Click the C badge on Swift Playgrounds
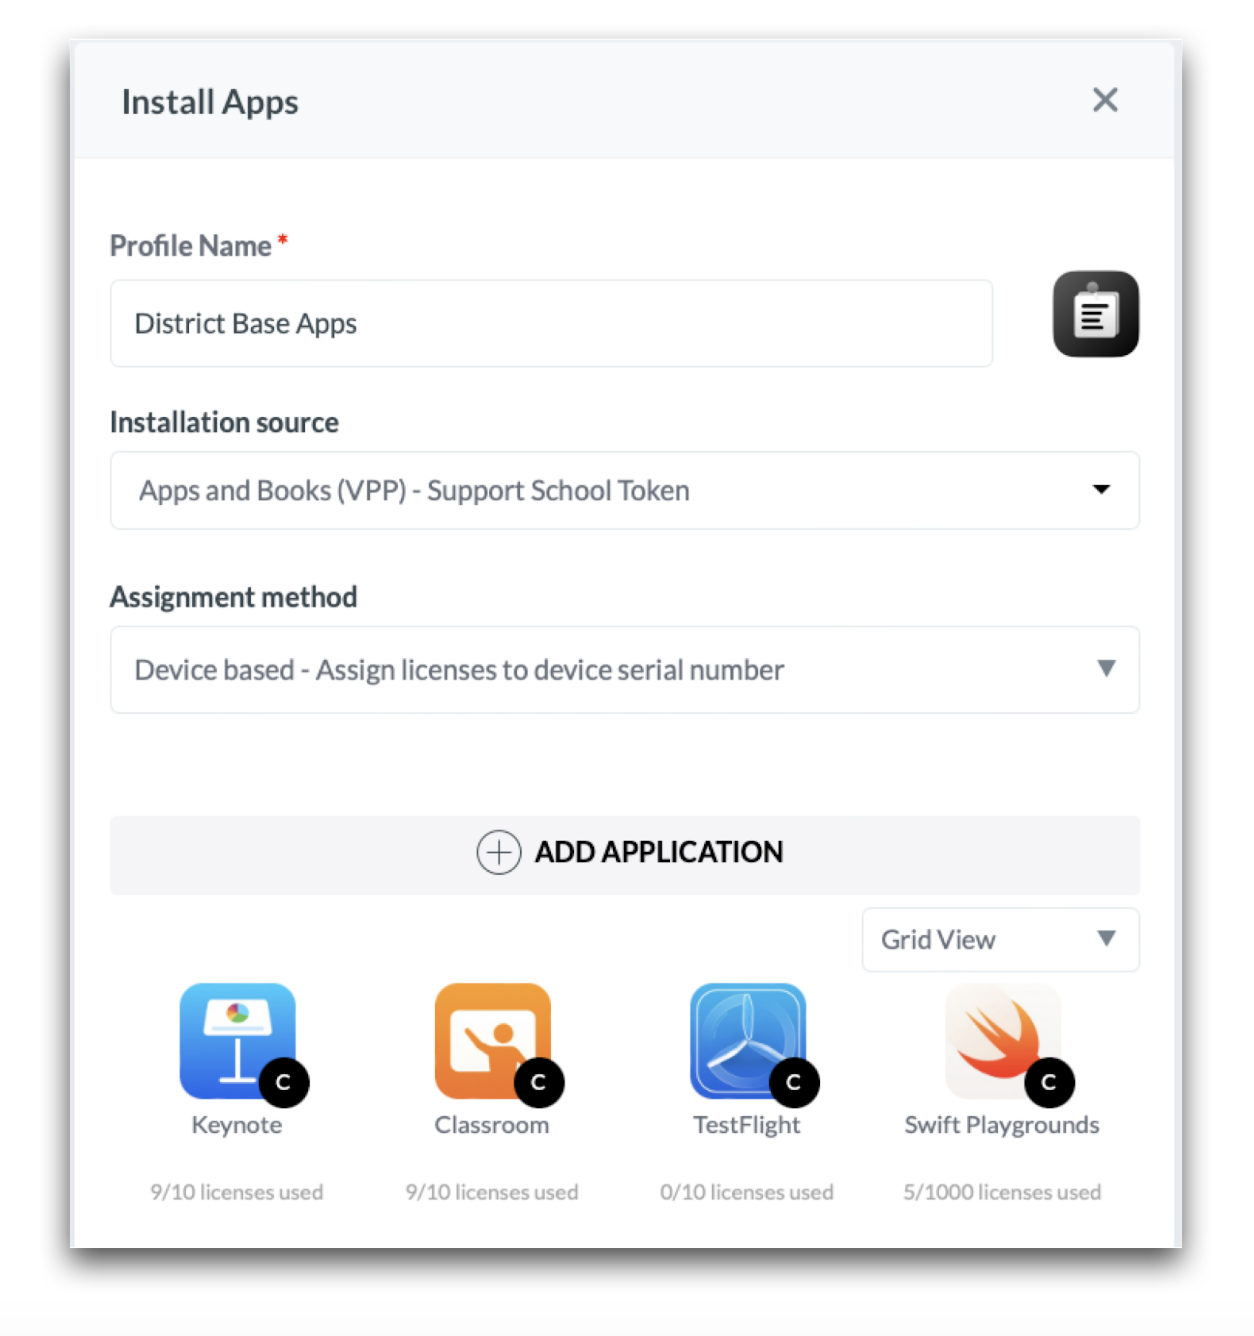This screenshot has height=1336, width=1254. [x=1049, y=1082]
